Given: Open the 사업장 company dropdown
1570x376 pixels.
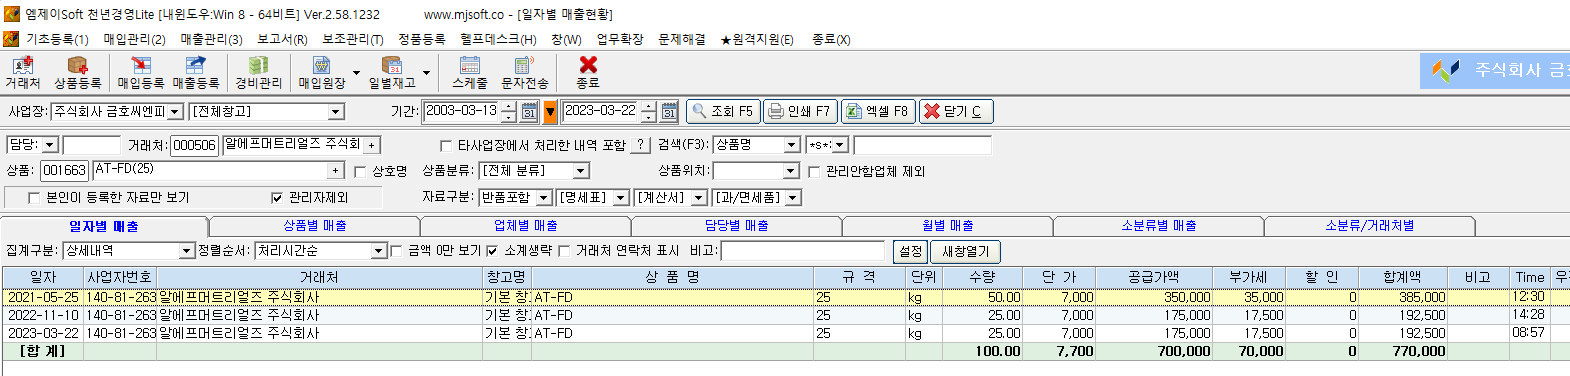Looking at the screenshot, I should click(x=175, y=112).
